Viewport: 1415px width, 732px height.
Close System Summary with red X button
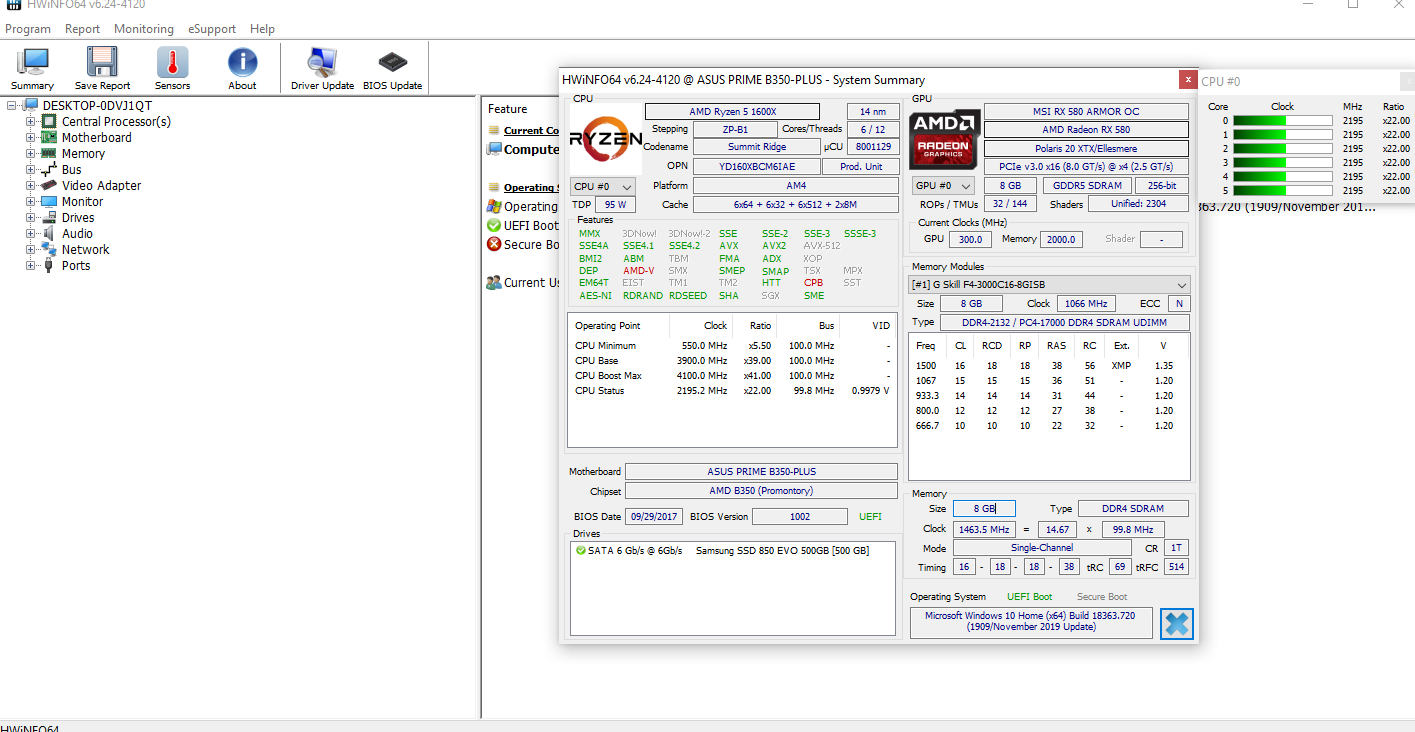pos(1188,79)
